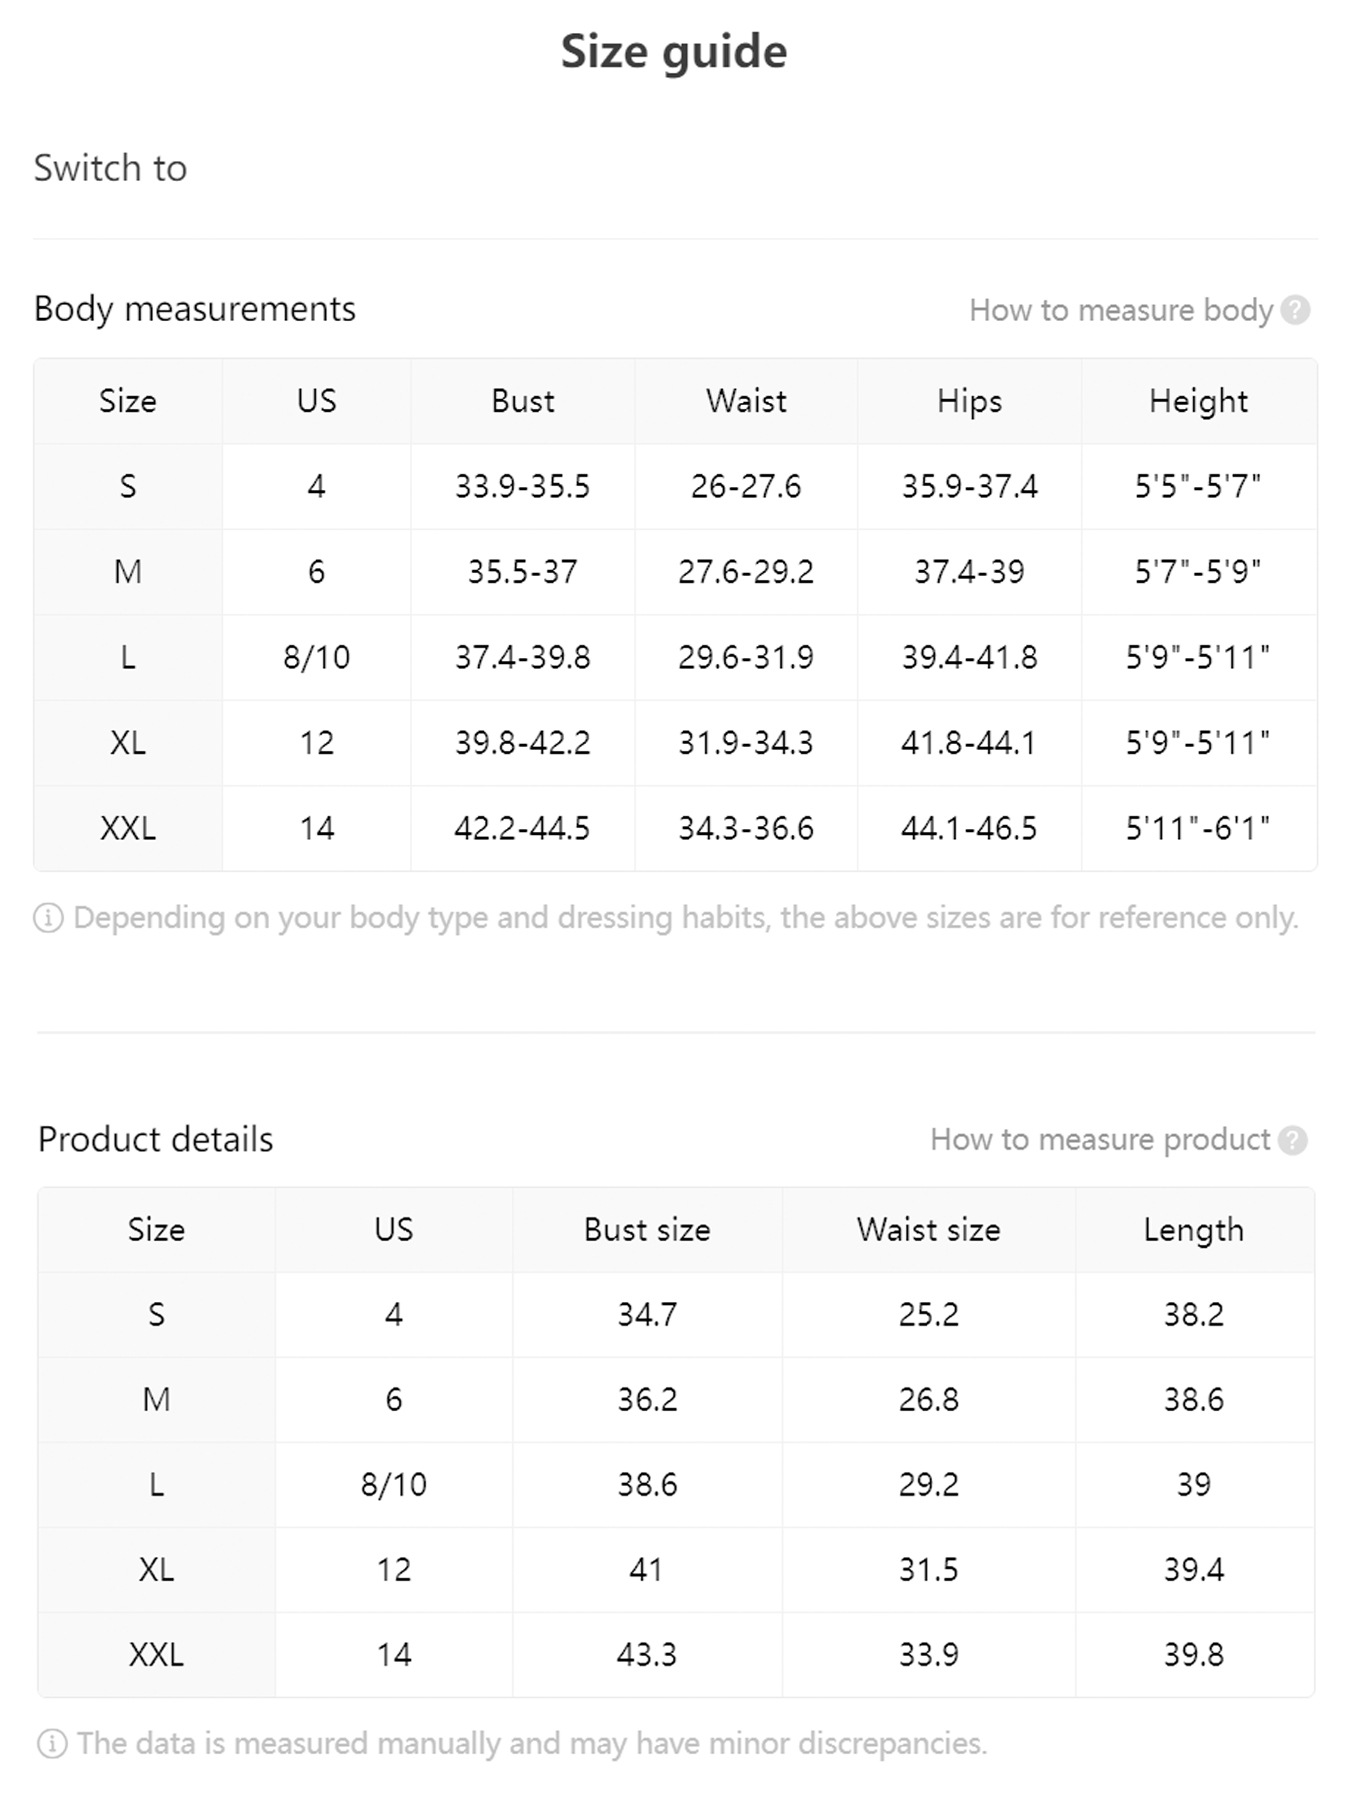Click the product waist size value 31.5
Image resolution: width=1350 pixels, height=1800 pixels.
[x=928, y=1570]
